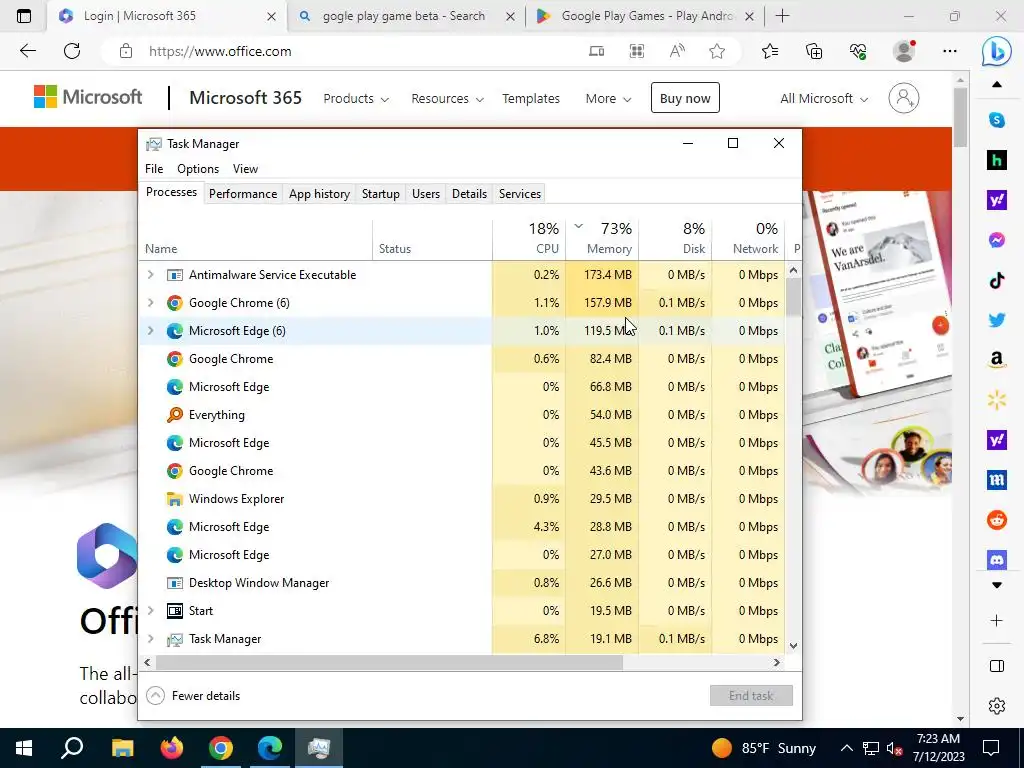The width and height of the screenshot is (1024, 768).
Task: Switch to the Startup tab
Action: tap(381, 194)
